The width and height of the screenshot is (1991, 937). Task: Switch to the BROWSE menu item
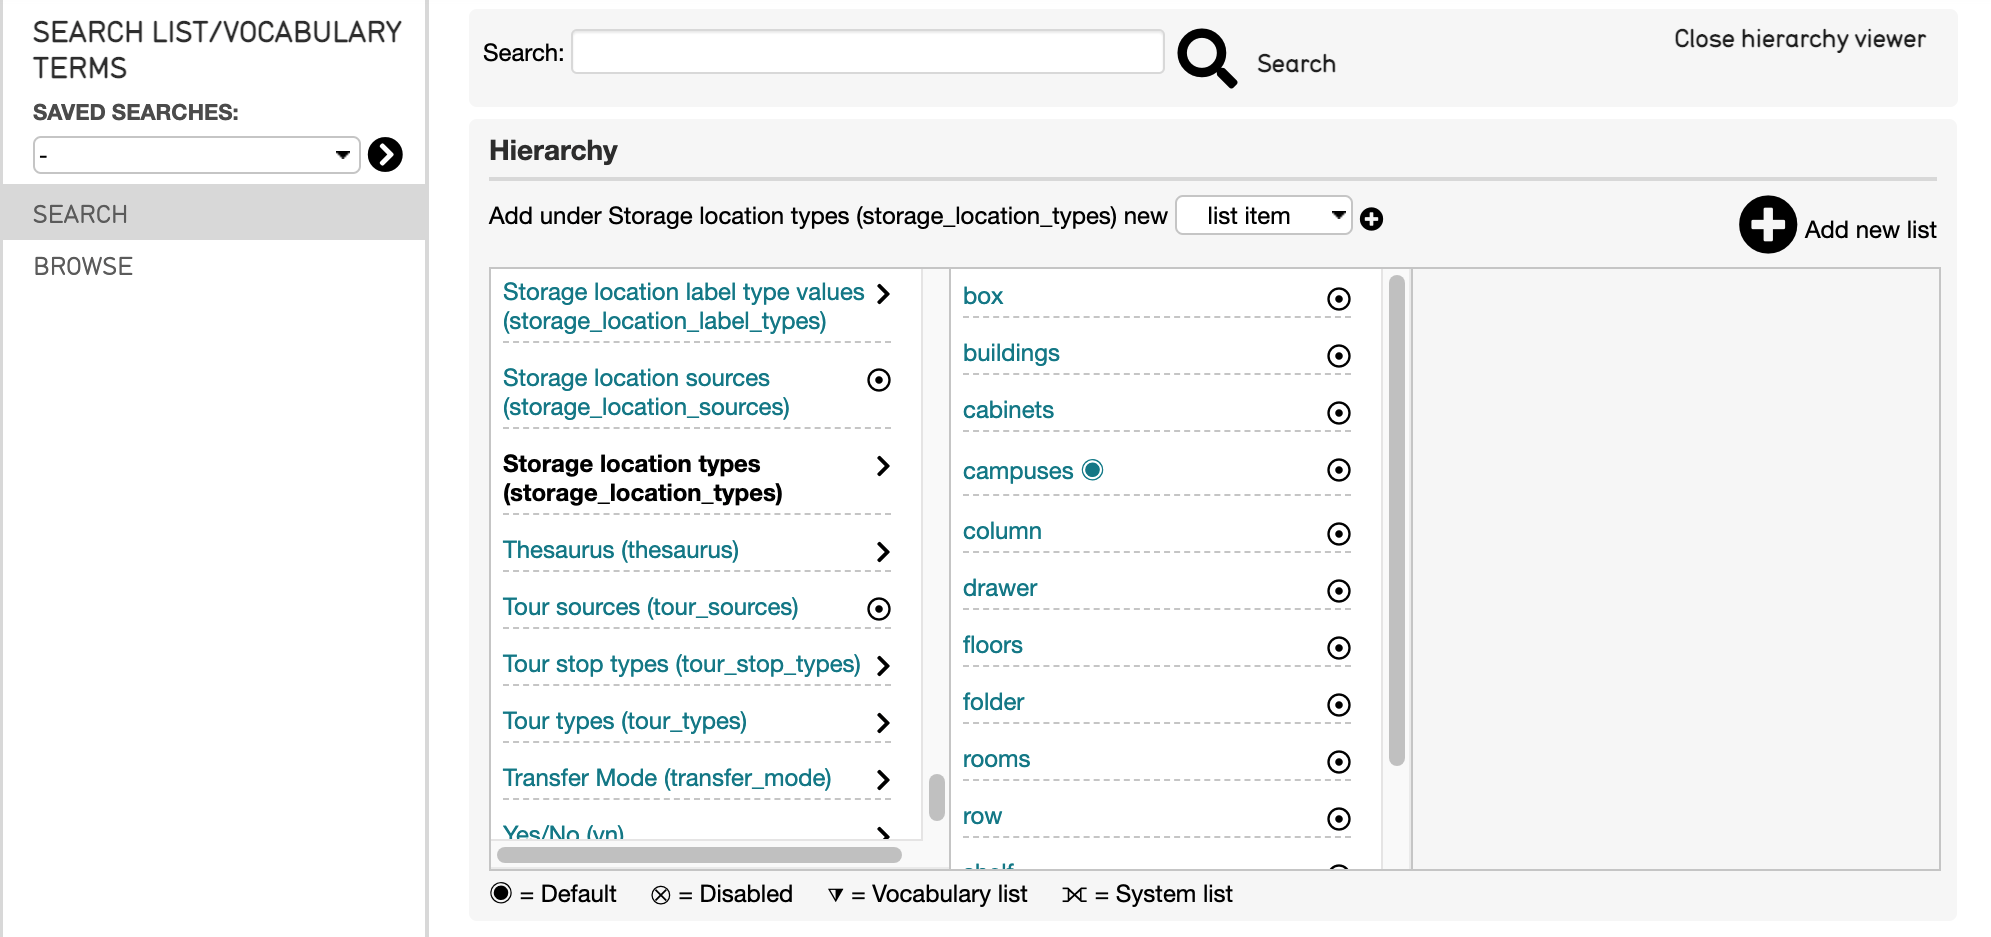click(x=83, y=267)
